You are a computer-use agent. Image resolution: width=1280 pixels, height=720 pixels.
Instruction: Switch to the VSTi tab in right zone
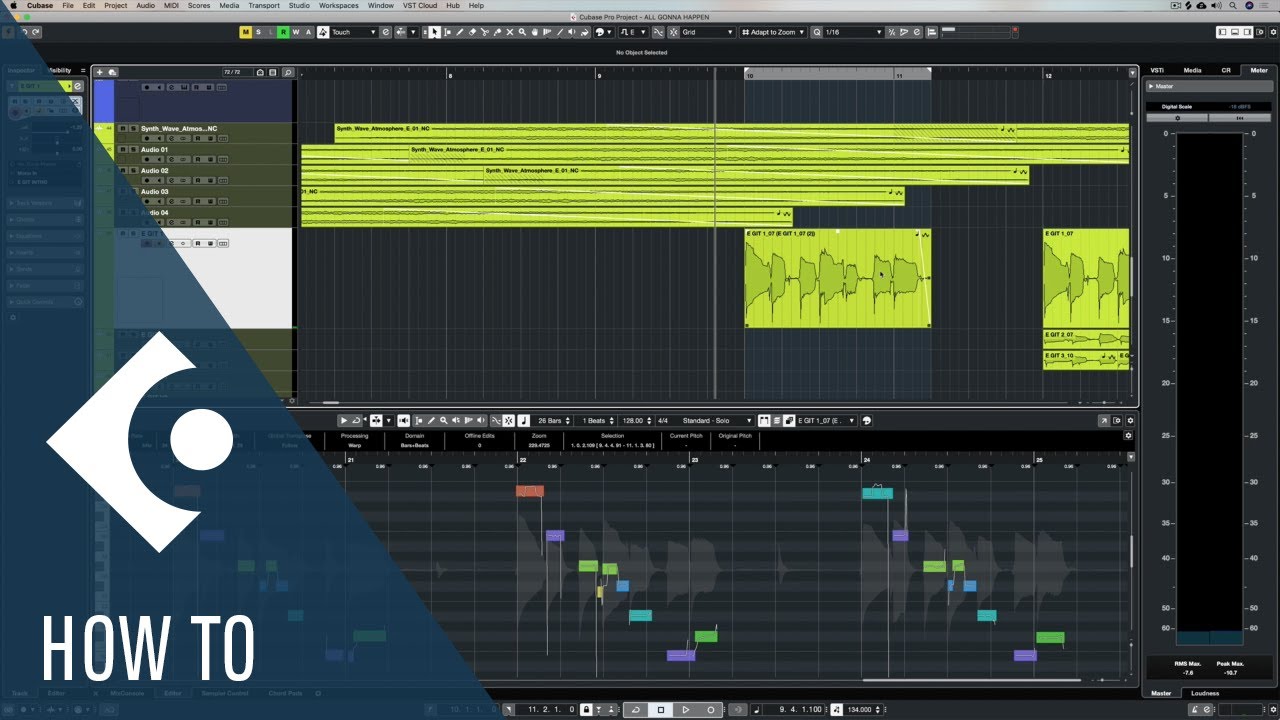point(1157,70)
